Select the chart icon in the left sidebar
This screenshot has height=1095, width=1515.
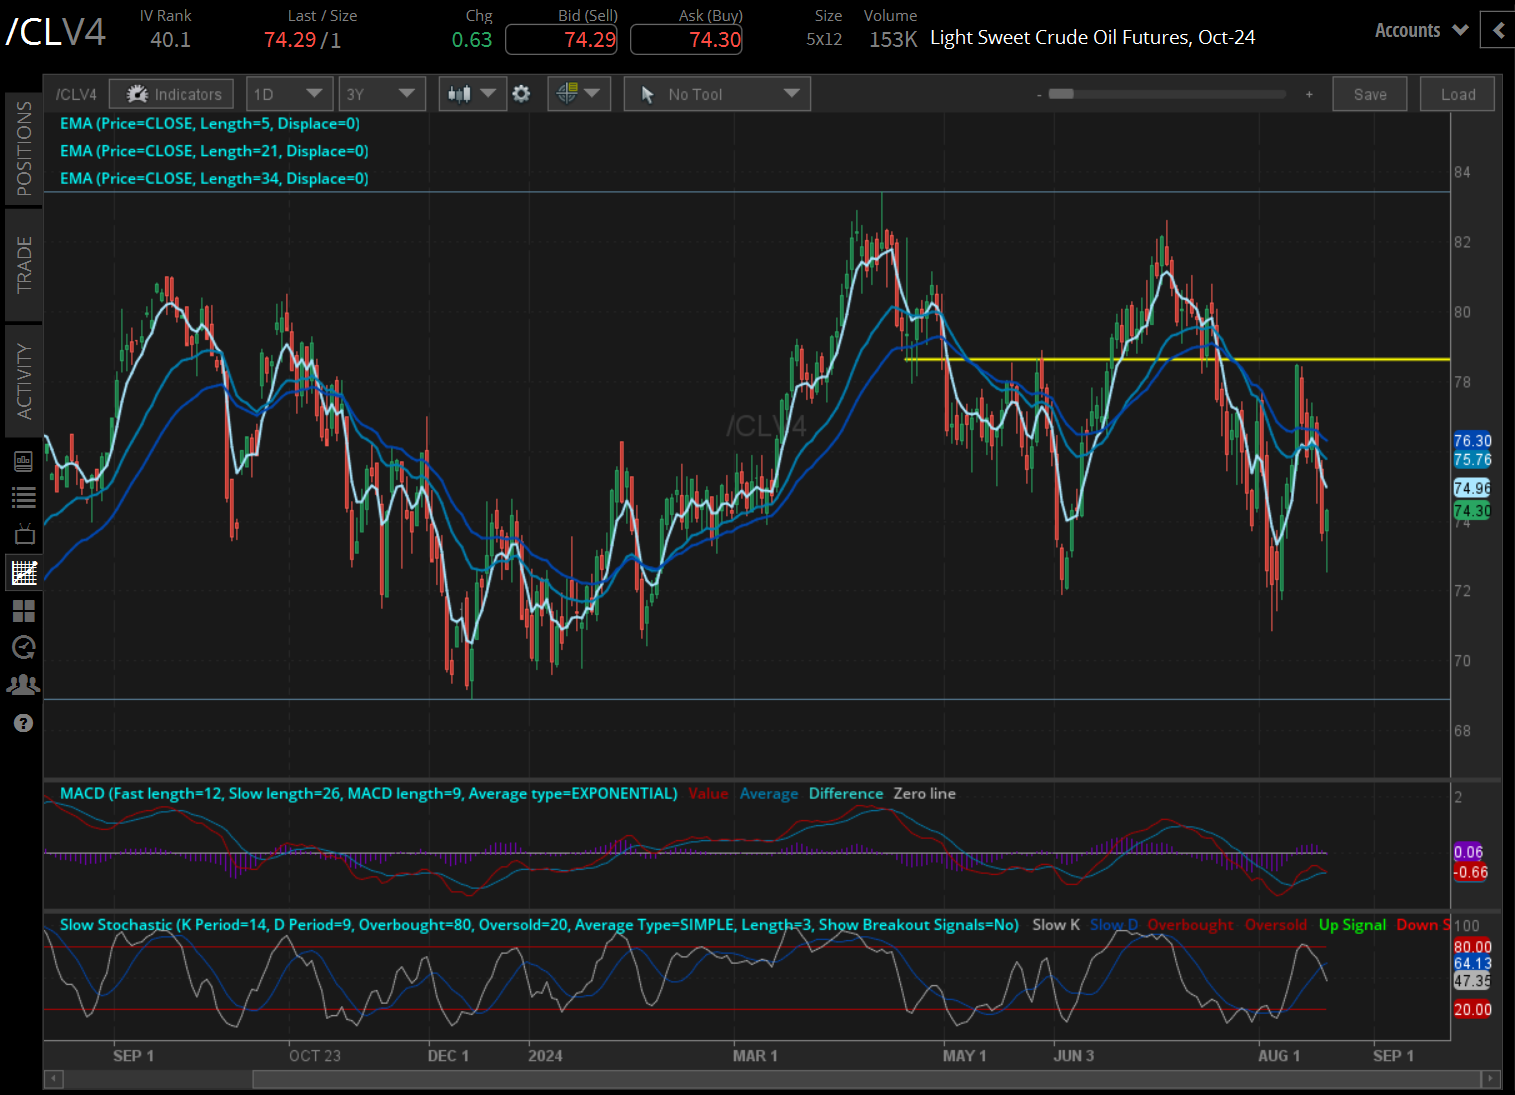[x=24, y=573]
